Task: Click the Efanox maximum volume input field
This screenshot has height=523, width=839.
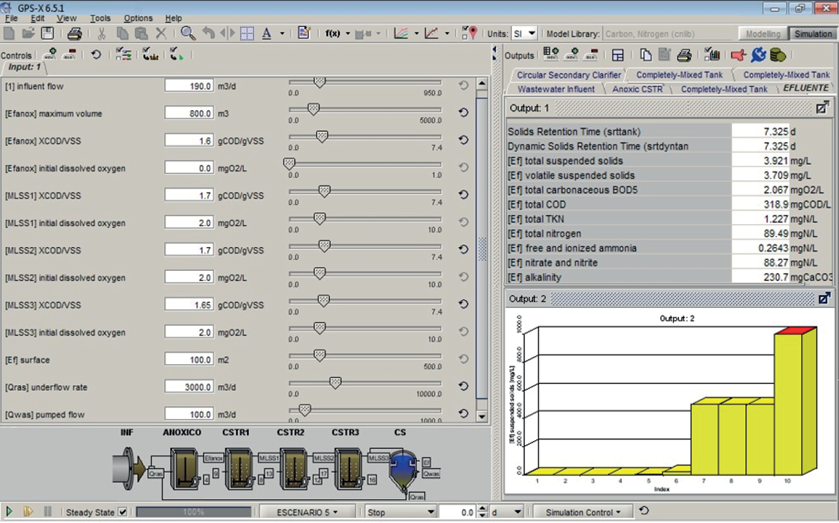Action: [189, 113]
